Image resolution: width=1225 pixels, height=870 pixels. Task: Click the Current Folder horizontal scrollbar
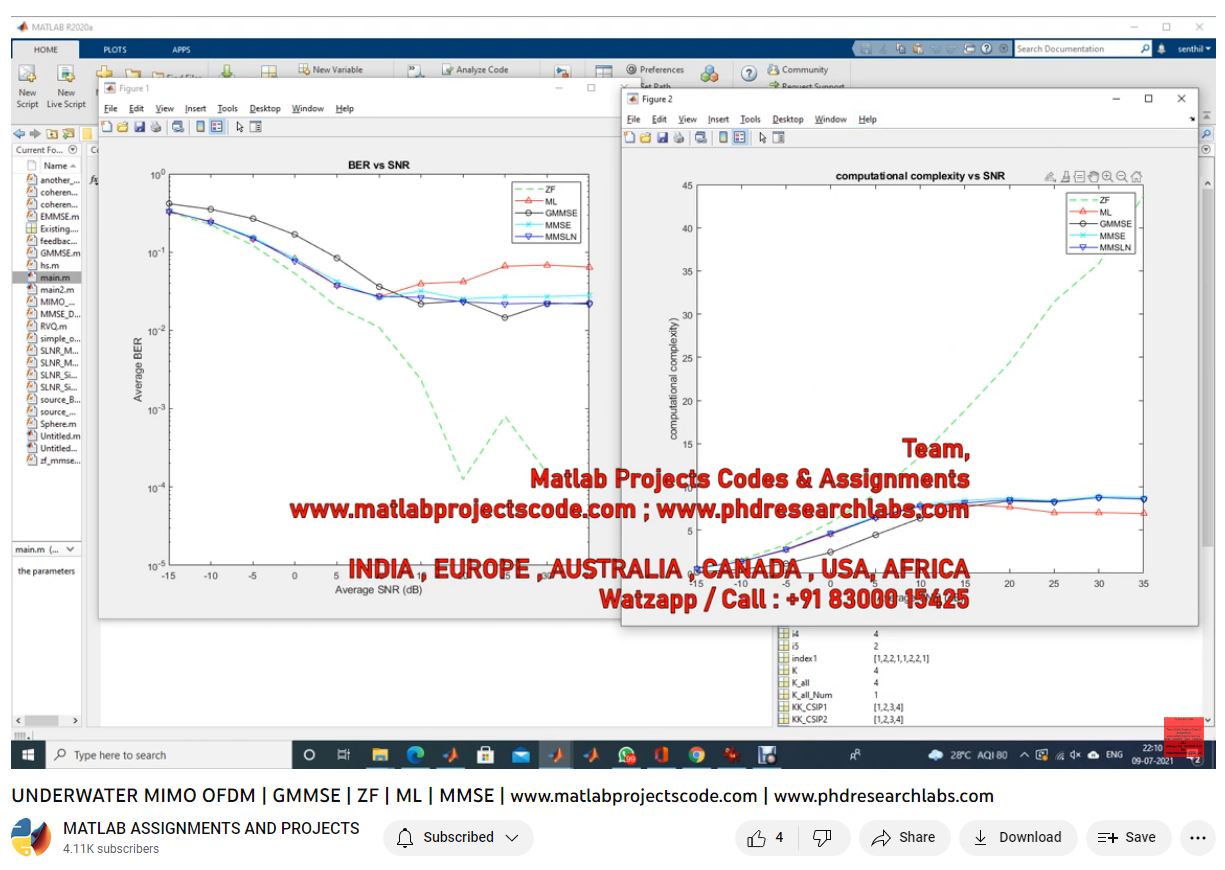(x=47, y=721)
